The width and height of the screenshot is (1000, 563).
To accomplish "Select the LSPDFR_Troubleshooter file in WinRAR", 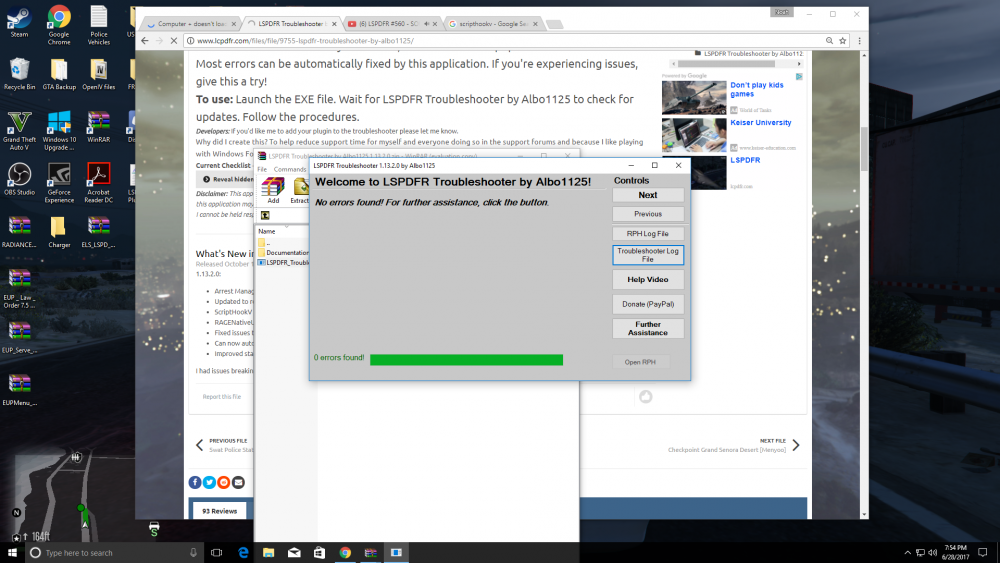I will point(283,263).
